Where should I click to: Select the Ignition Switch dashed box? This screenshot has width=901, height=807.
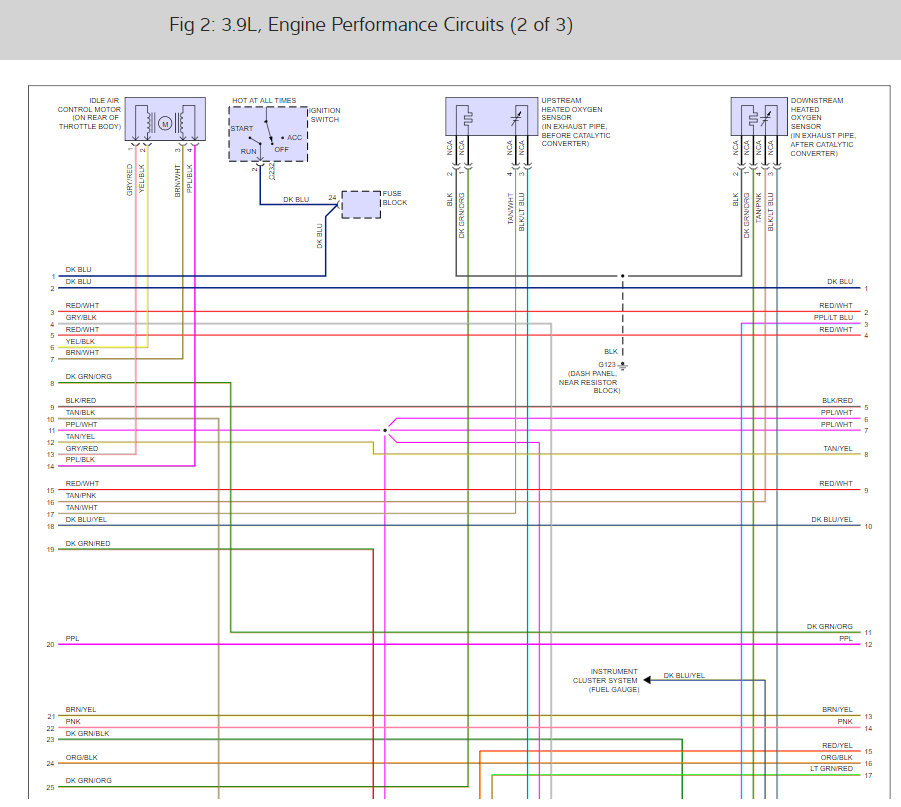(x=268, y=134)
